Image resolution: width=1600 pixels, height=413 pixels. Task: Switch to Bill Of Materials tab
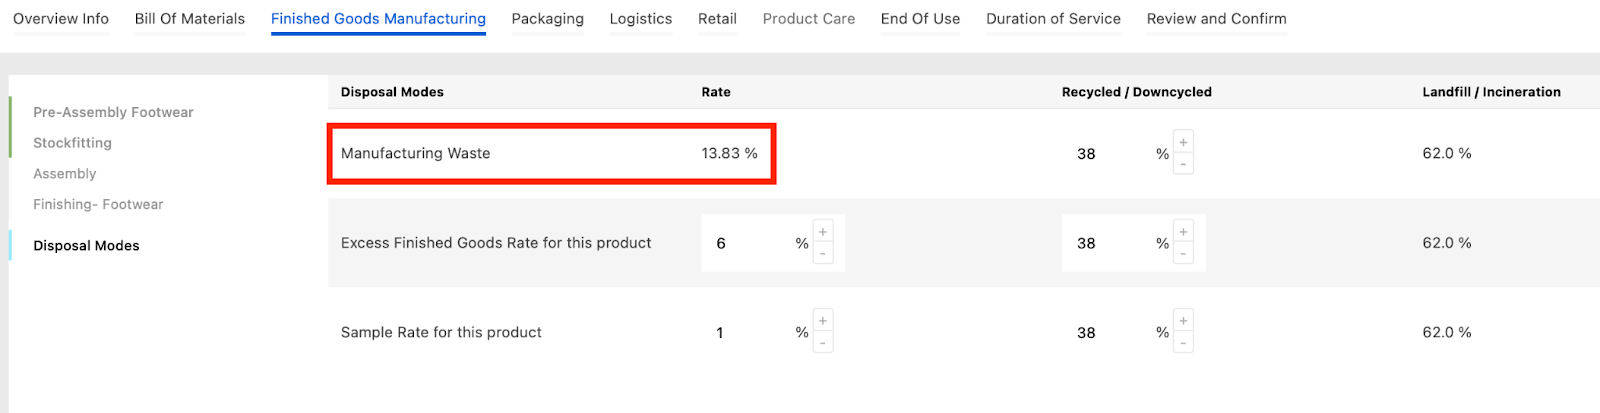click(x=190, y=19)
